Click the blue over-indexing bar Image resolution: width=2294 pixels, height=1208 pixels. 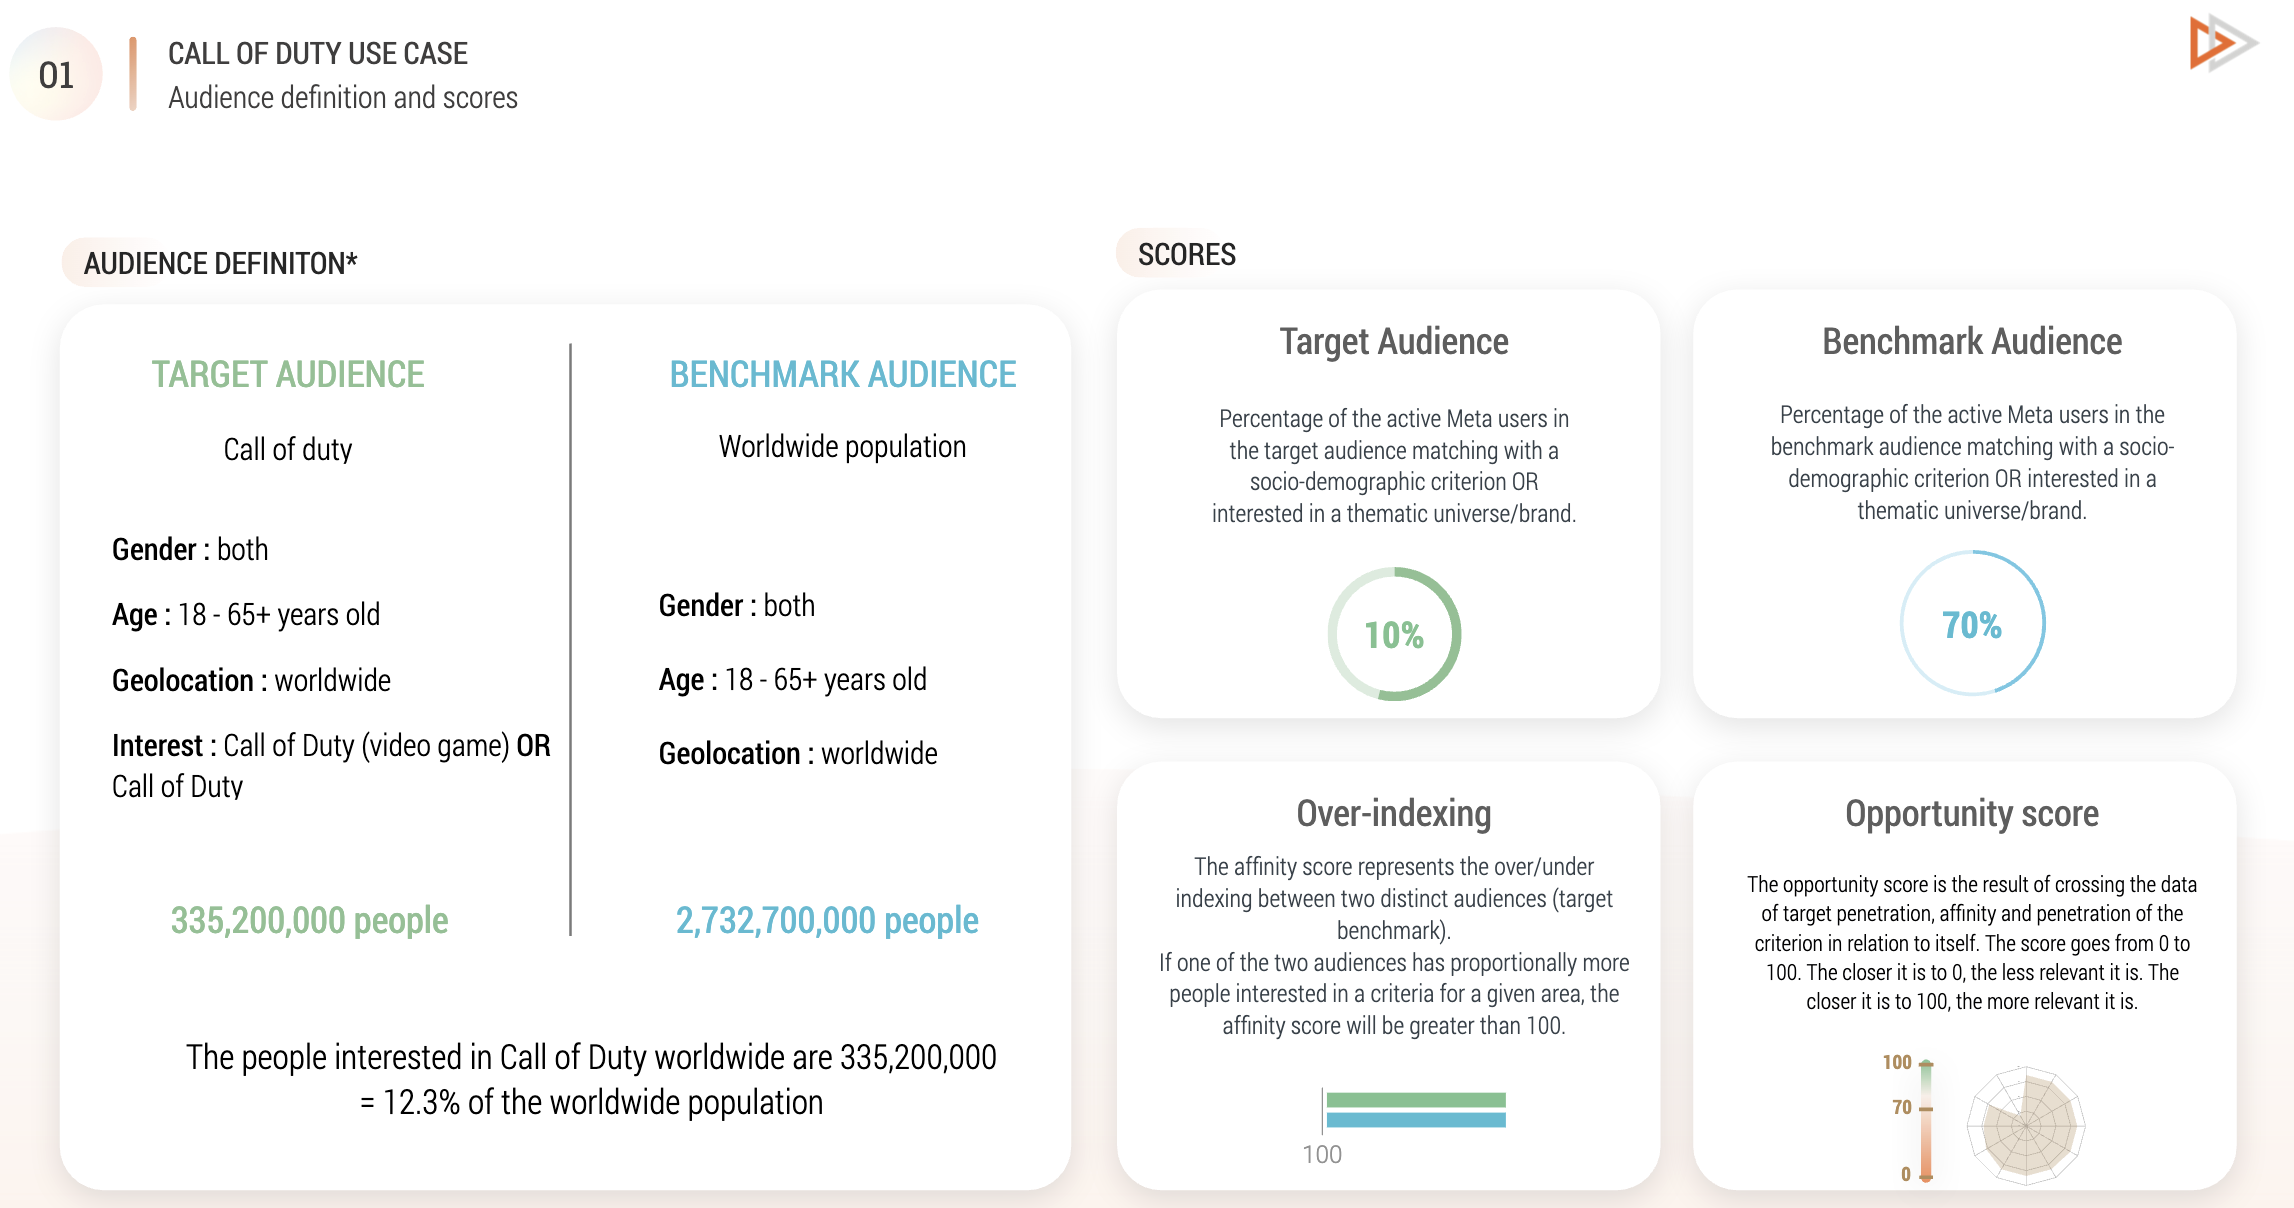click(1416, 1119)
